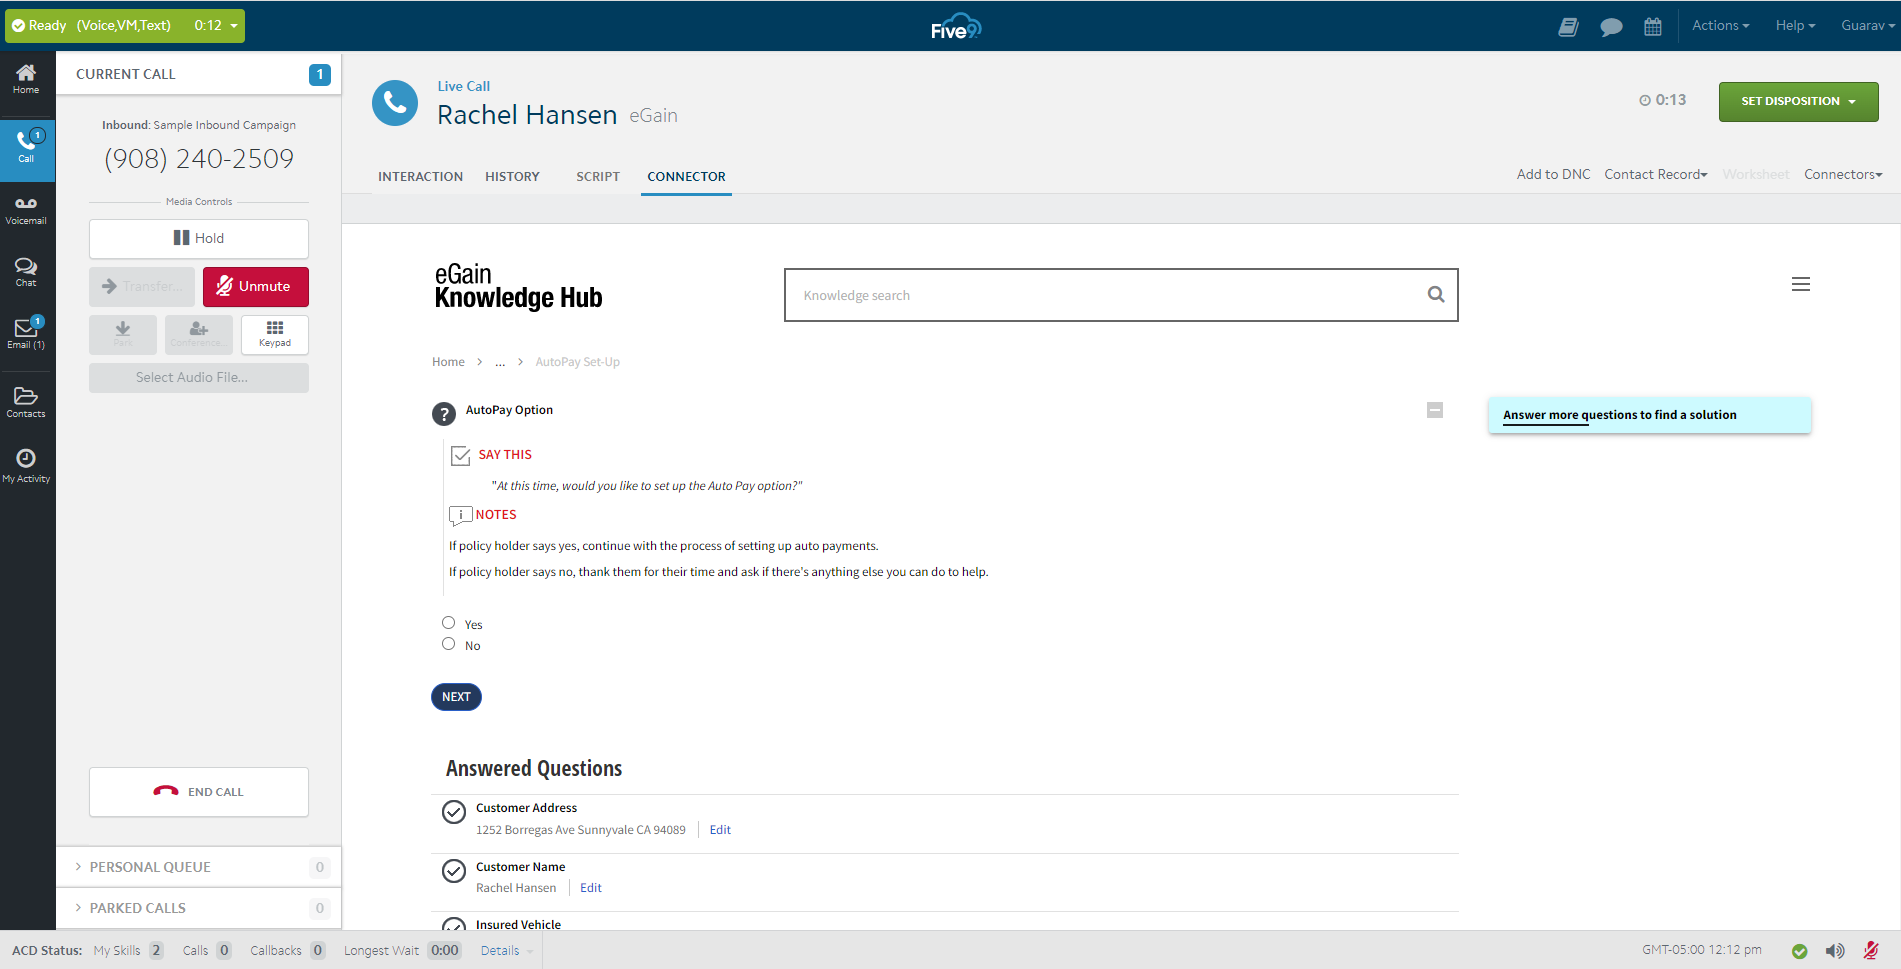Open the chat bubble icon in the header
The height and width of the screenshot is (969, 1901).
(x=1610, y=25)
